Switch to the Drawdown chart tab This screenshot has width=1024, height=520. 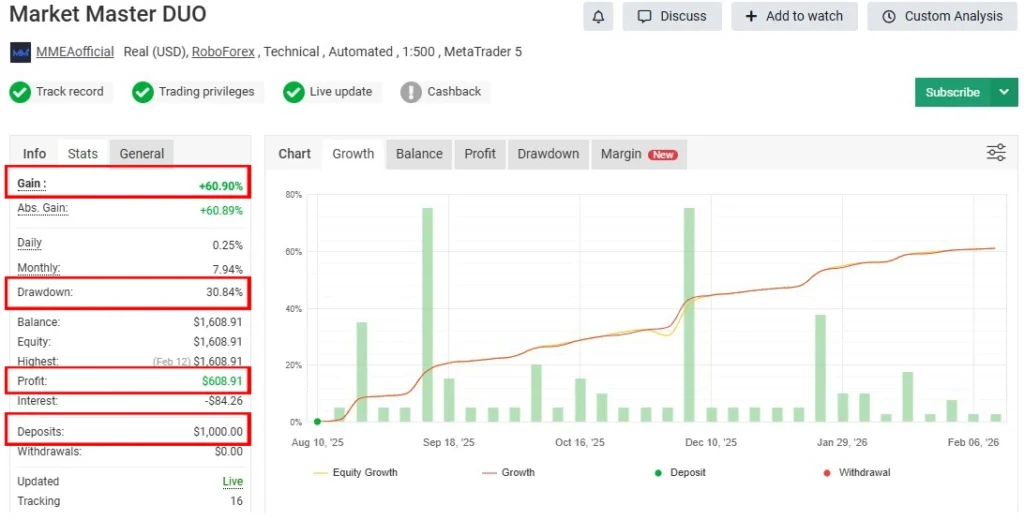[549, 154]
